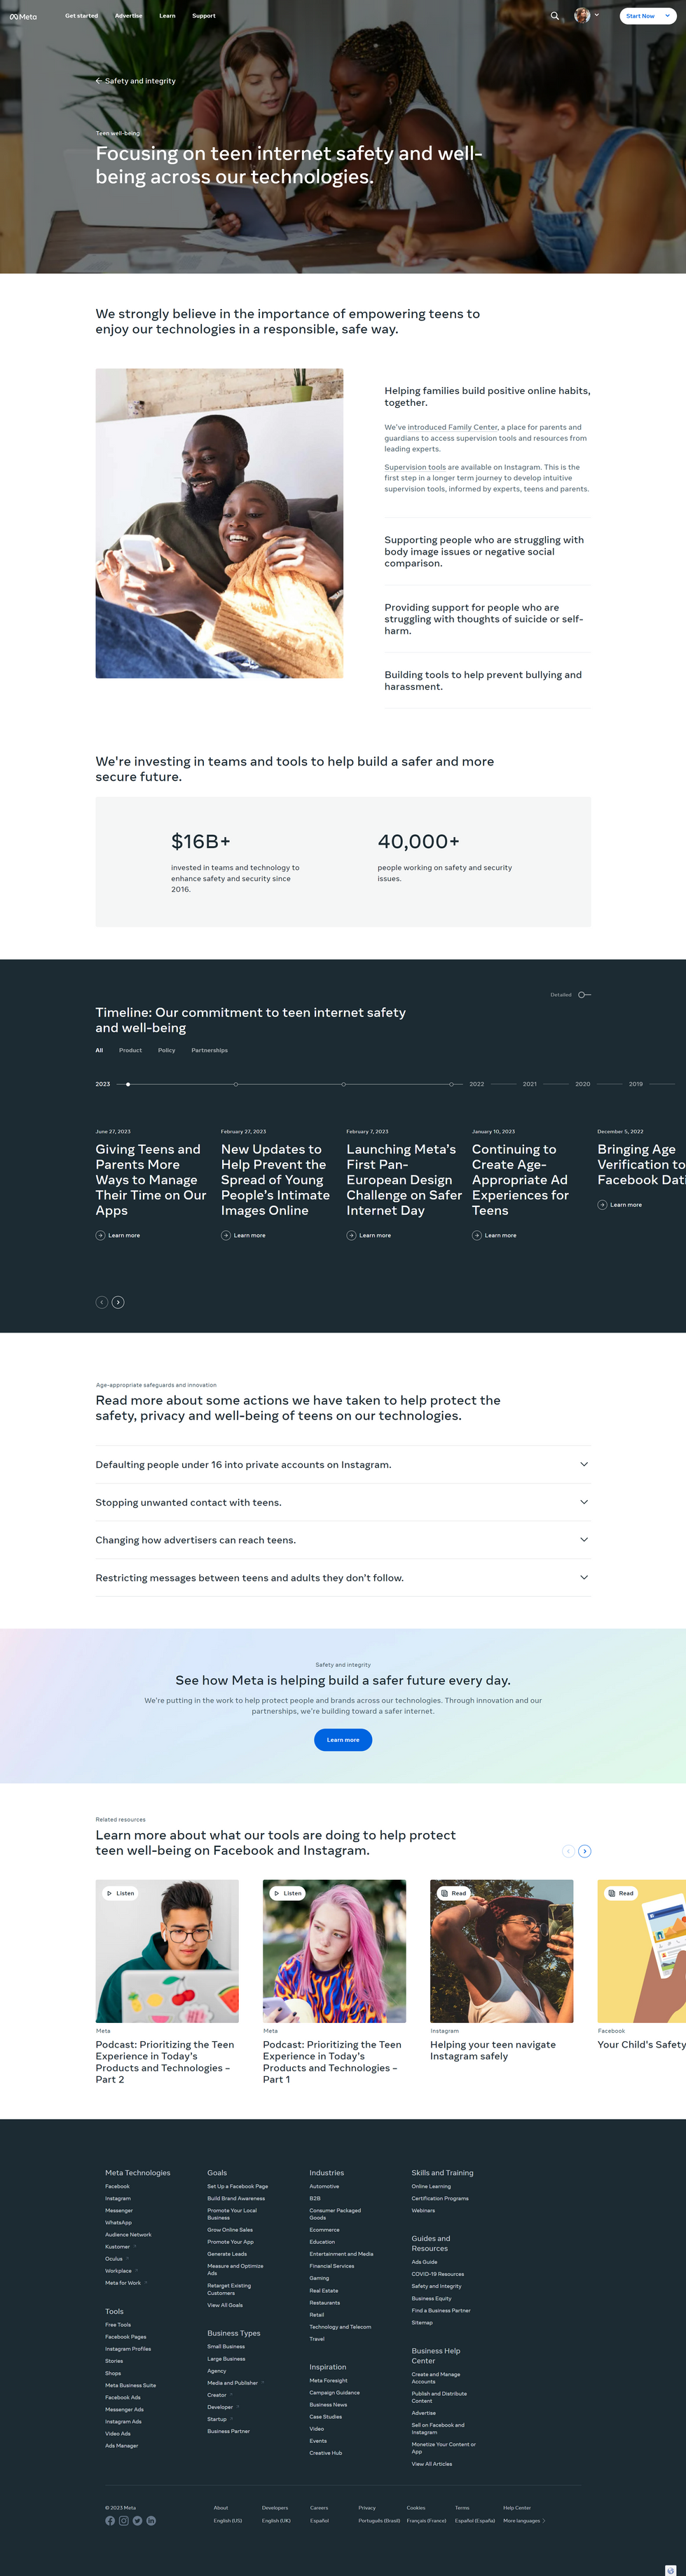Filter timeline by Policy tab
Image resolution: width=686 pixels, height=2576 pixels.
(166, 1050)
